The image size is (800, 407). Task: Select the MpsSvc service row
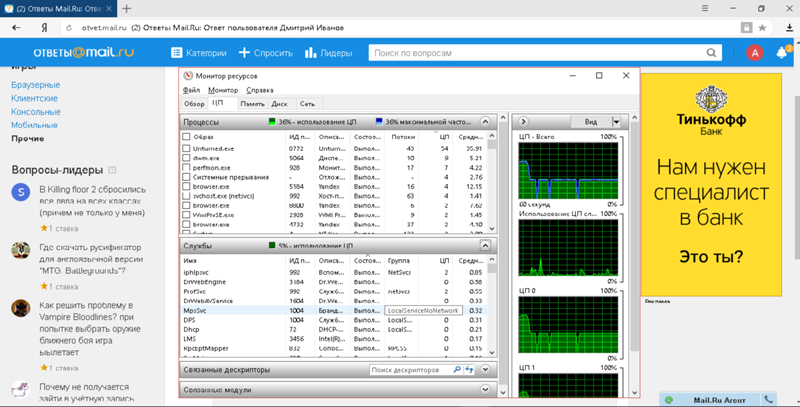pos(334,310)
